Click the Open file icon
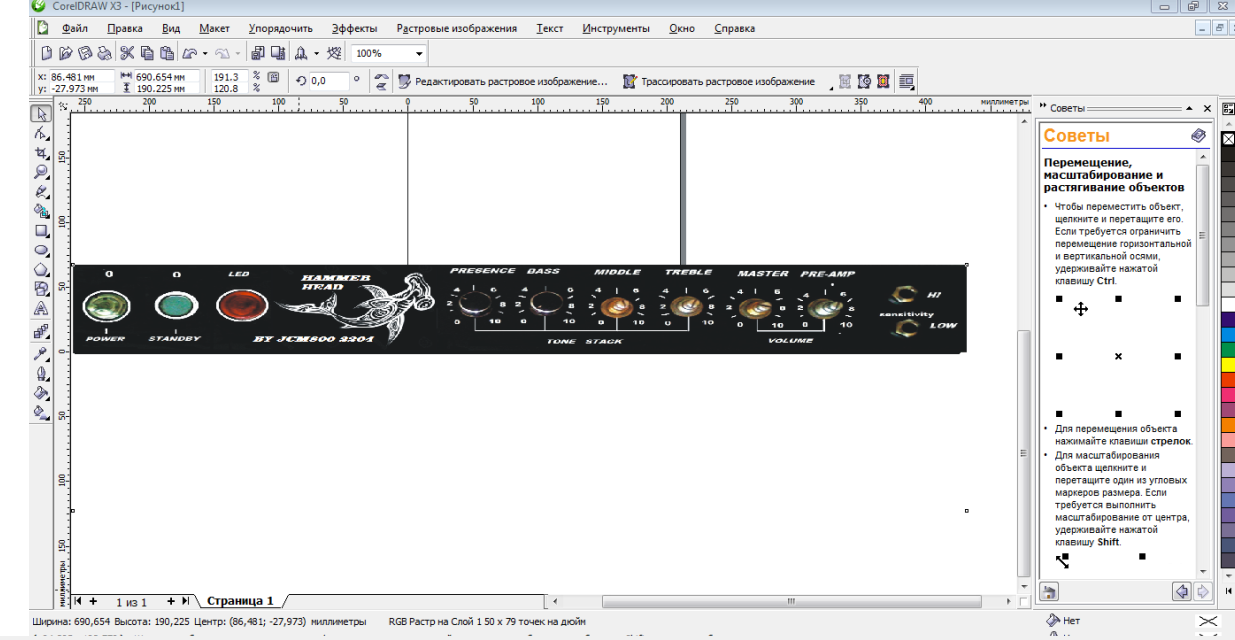 coord(65,53)
